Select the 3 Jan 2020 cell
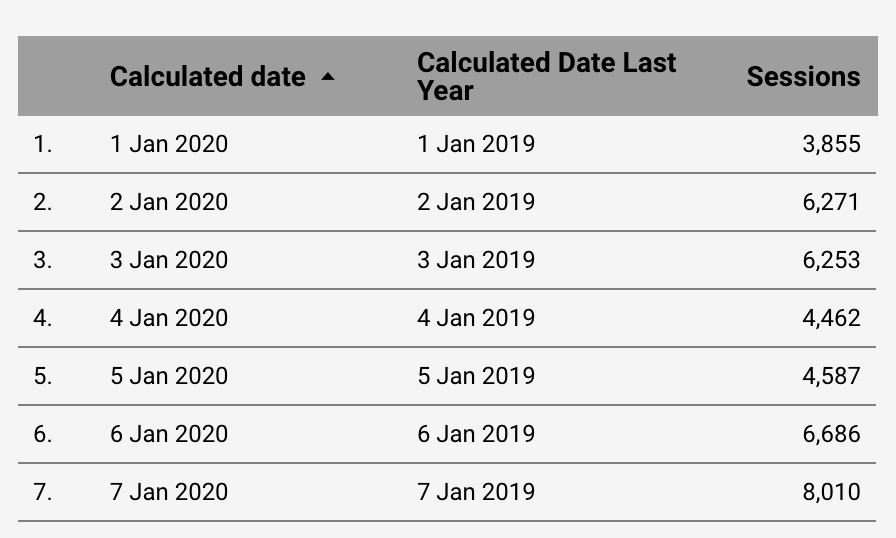The image size is (896, 538). click(x=169, y=260)
